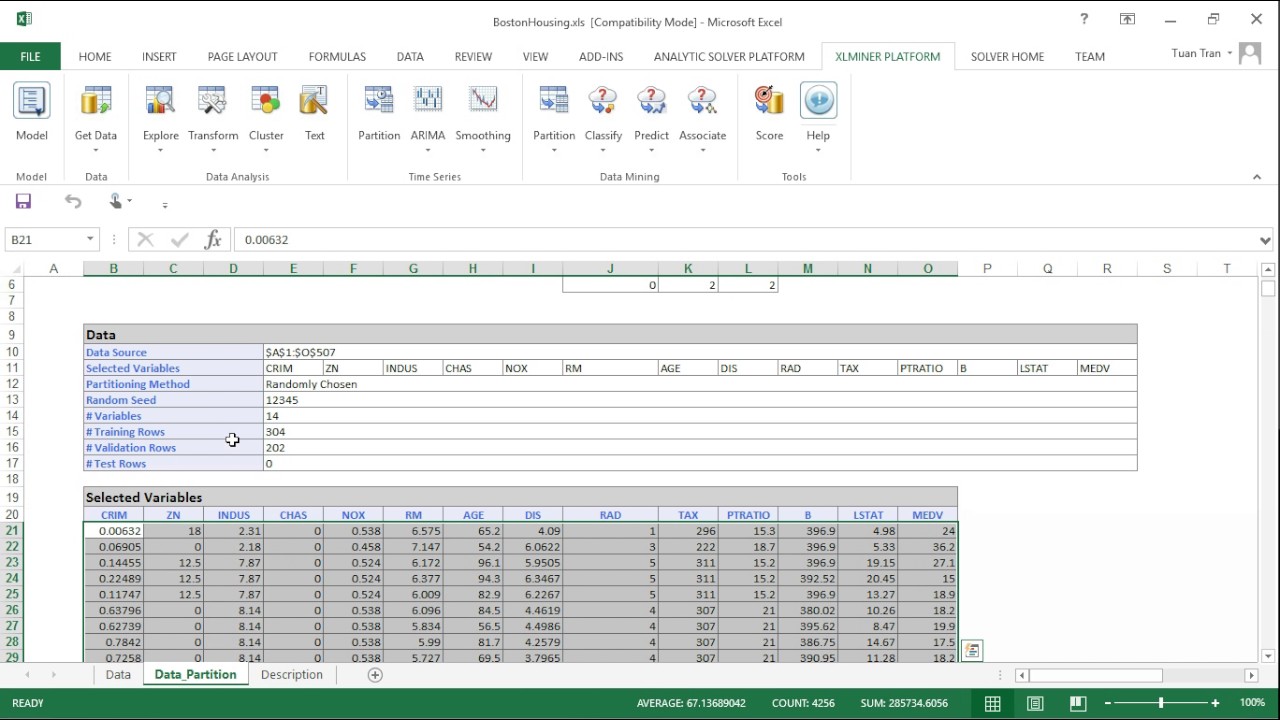
Task: Open Excel Help question mark
Action: coord(1084,19)
